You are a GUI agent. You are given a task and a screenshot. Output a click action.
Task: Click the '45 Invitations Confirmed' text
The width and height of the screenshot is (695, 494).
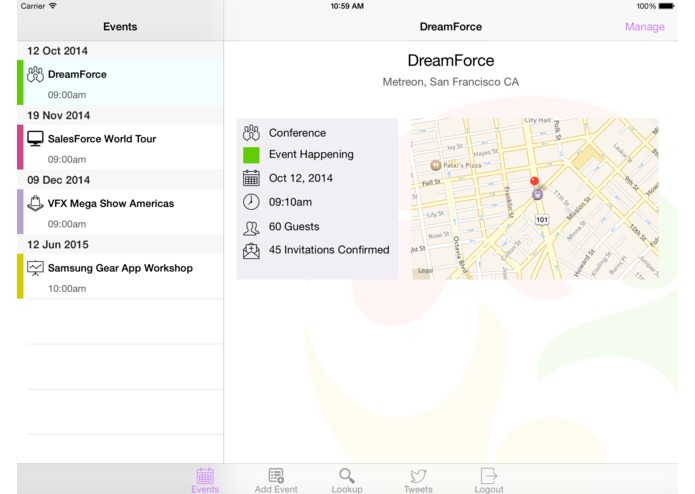click(329, 250)
